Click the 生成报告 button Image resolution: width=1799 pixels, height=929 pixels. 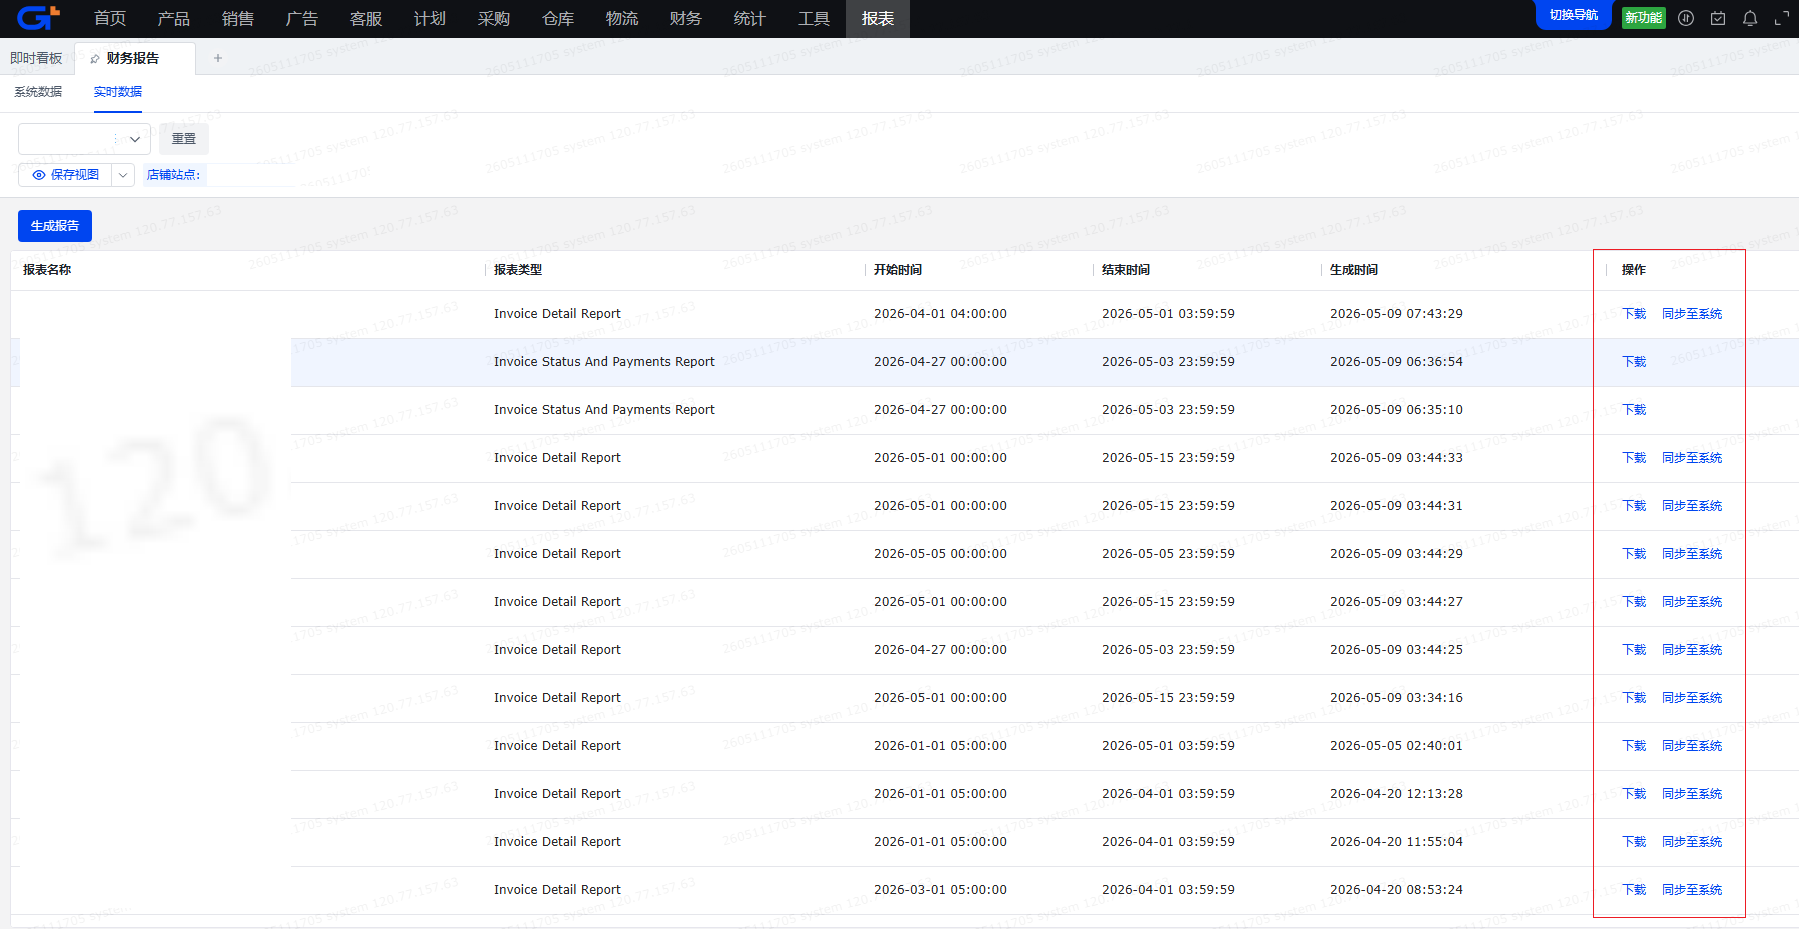tap(55, 226)
